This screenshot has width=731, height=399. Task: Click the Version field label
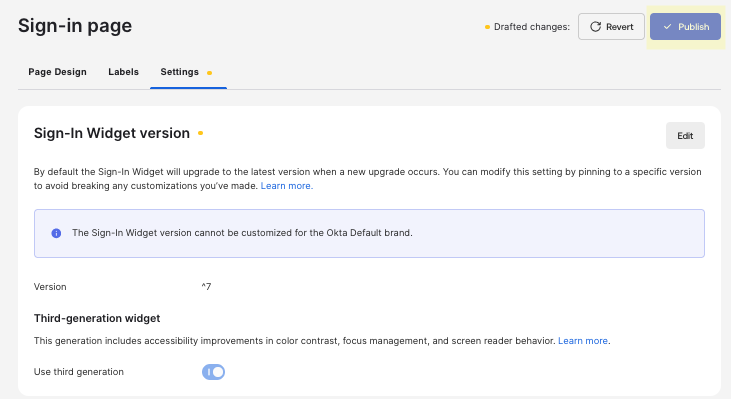coord(50,287)
